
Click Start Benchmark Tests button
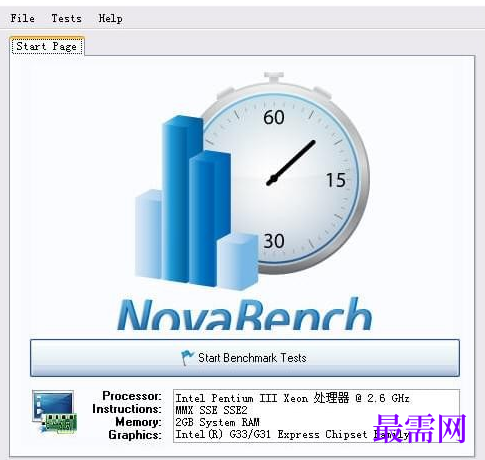[x=245, y=358]
